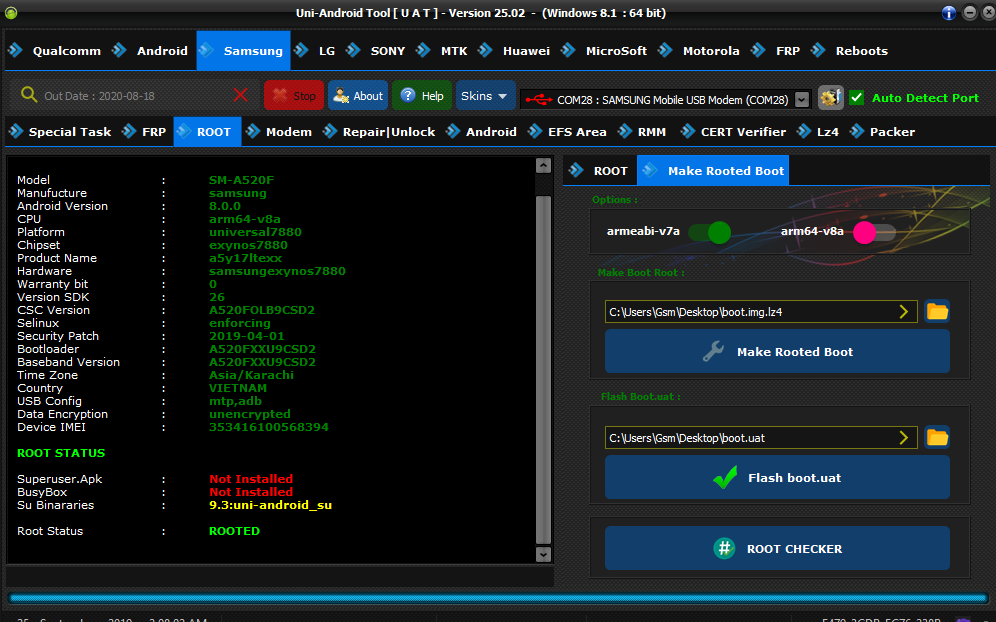Click the ROOTED status text
Image resolution: width=996 pixels, height=622 pixels.
[x=234, y=531]
